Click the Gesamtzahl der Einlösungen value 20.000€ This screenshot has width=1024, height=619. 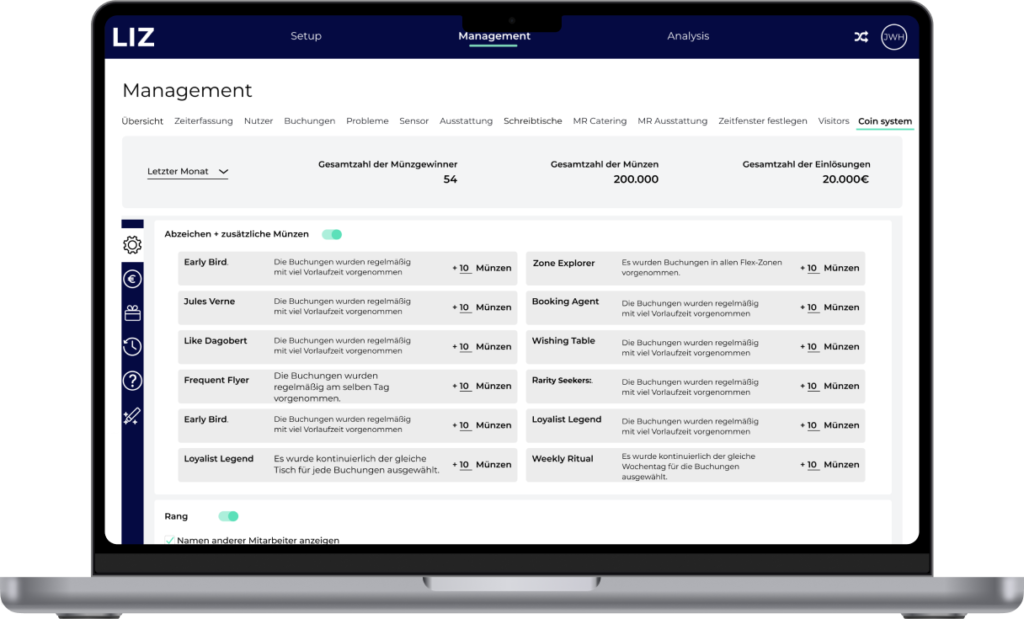[x=845, y=180]
